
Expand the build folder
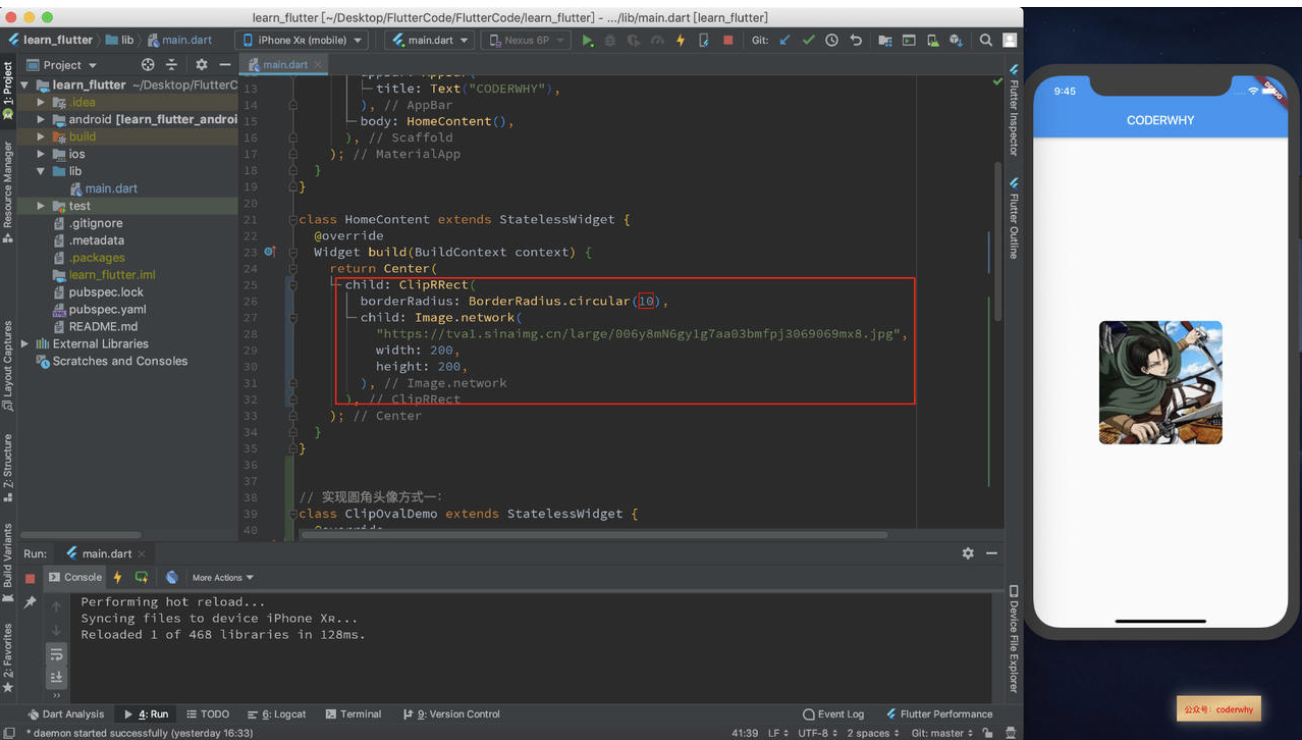(41, 136)
